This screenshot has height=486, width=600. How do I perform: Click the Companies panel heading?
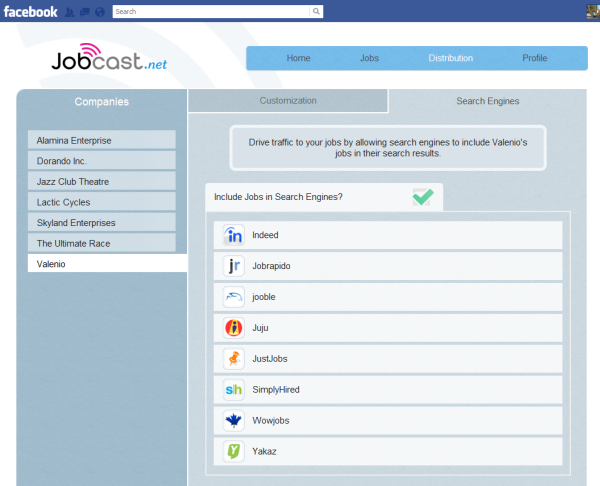click(102, 102)
